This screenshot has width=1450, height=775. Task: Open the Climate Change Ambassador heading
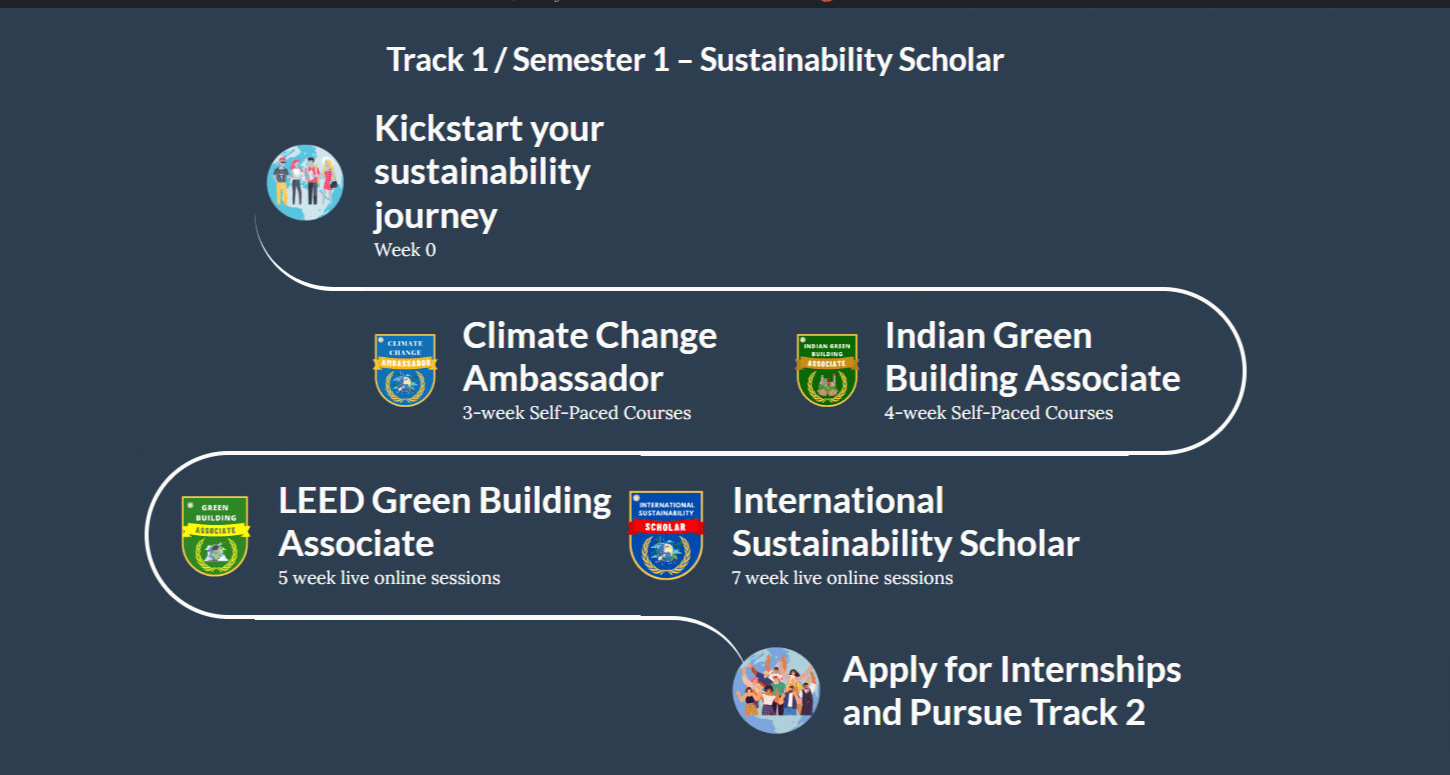pos(590,357)
